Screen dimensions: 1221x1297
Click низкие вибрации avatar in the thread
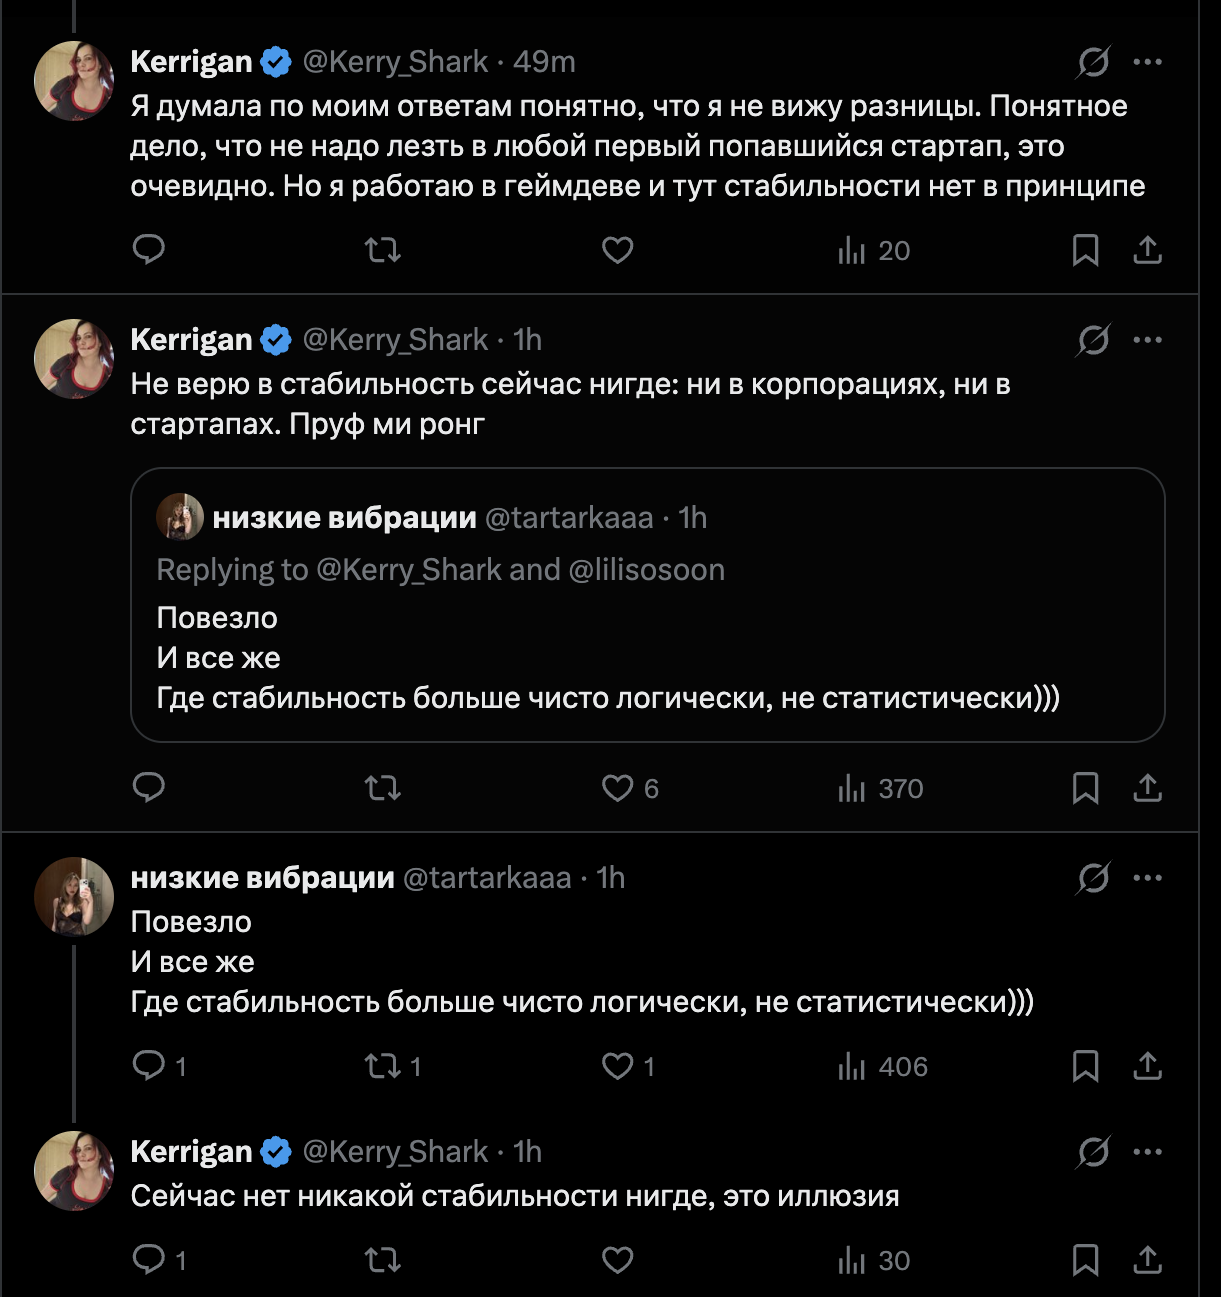pyautogui.click(x=74, y=897)
